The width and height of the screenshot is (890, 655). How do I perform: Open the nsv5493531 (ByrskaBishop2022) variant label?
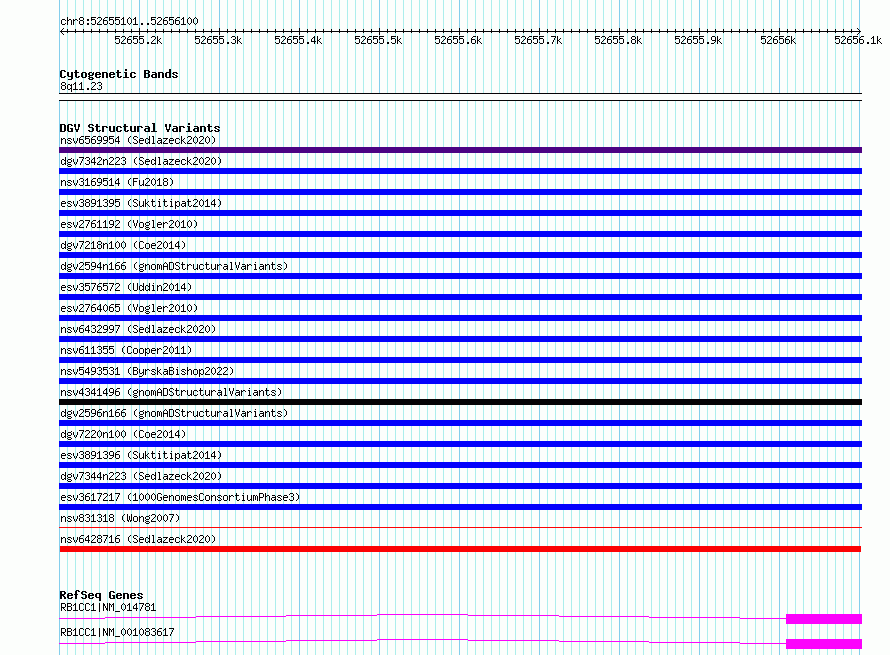pyautogui.click(x=147, y=371)
